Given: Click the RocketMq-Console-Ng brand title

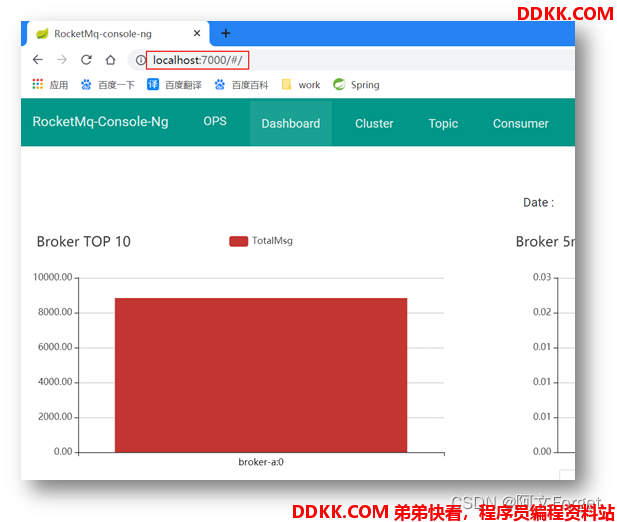Looking at the screenshot, I should pos(100,122).
